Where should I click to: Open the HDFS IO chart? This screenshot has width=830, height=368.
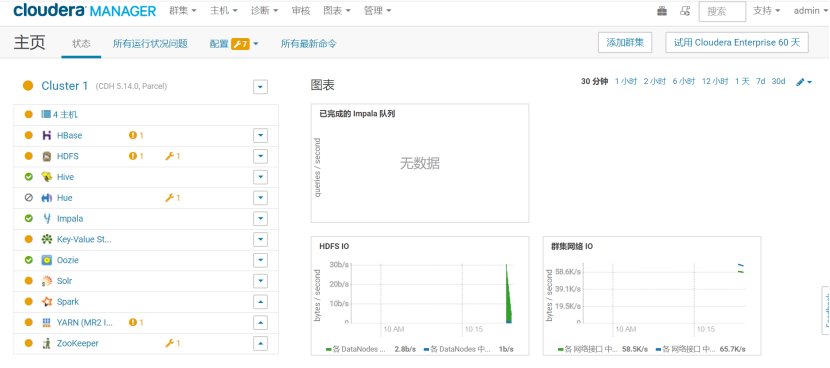pos(420,296)
